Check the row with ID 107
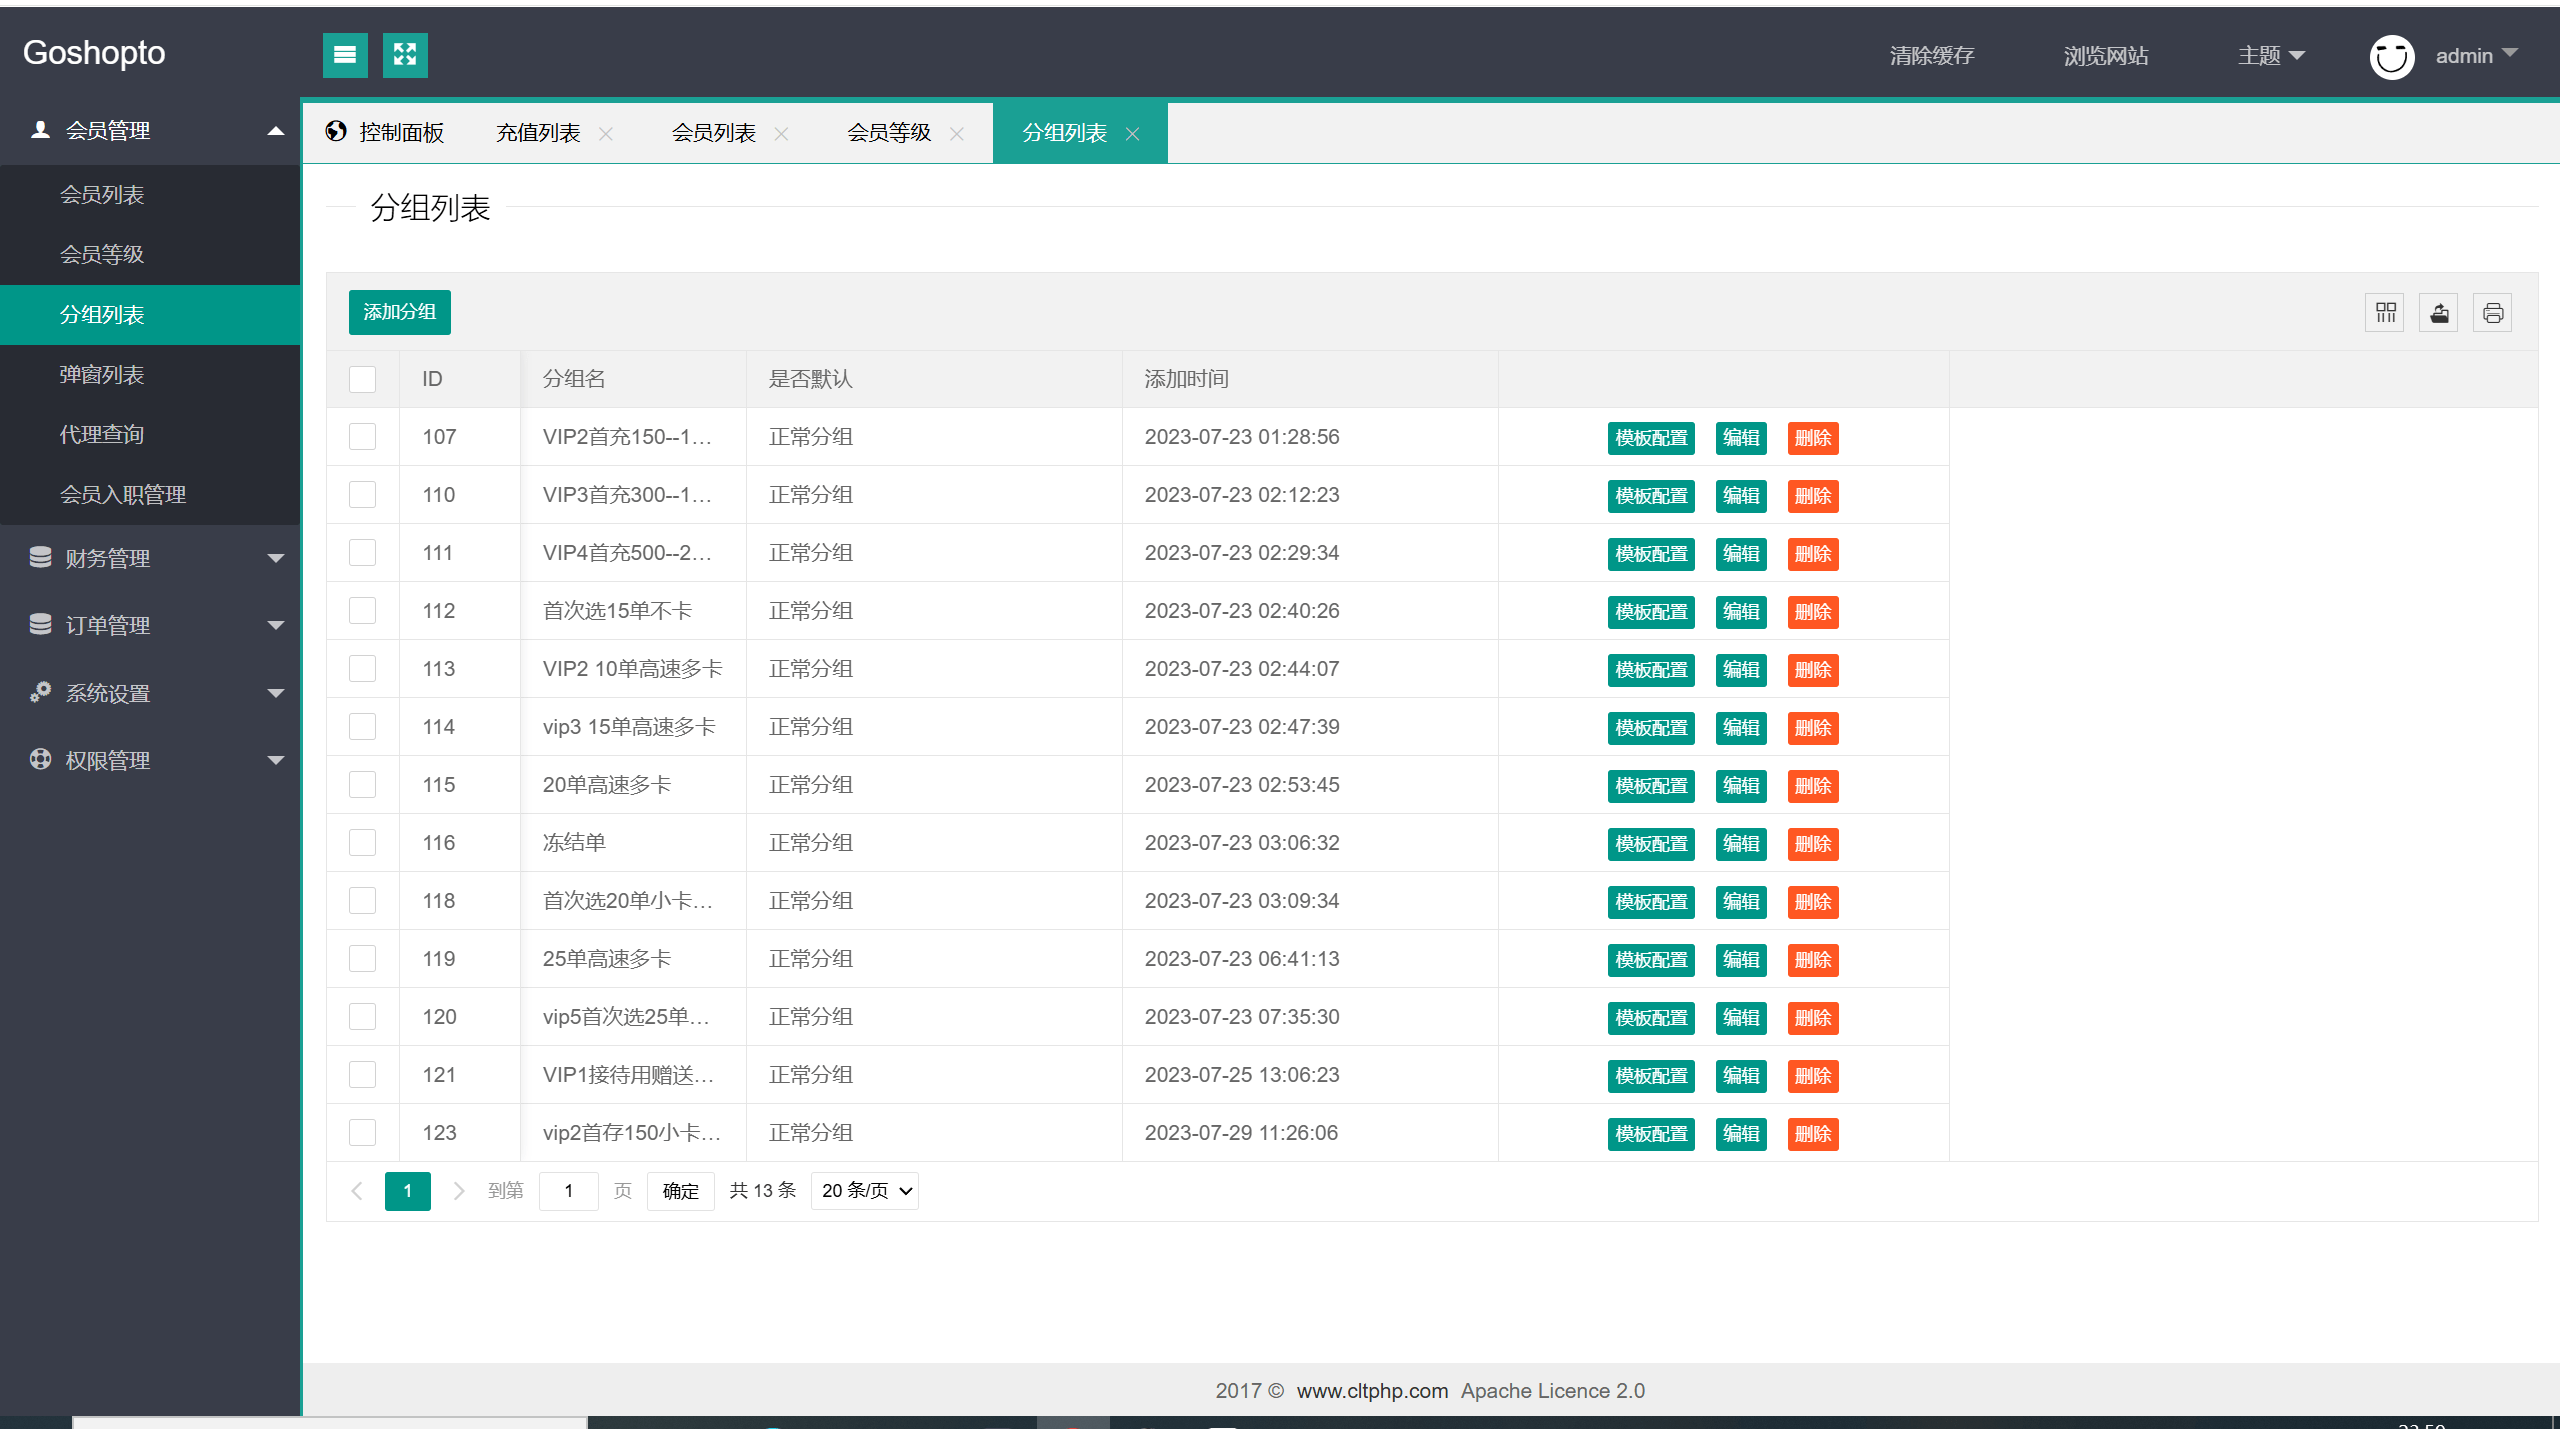The image size is (2560, 1429). pyautogui.click(x=362, y=437)
